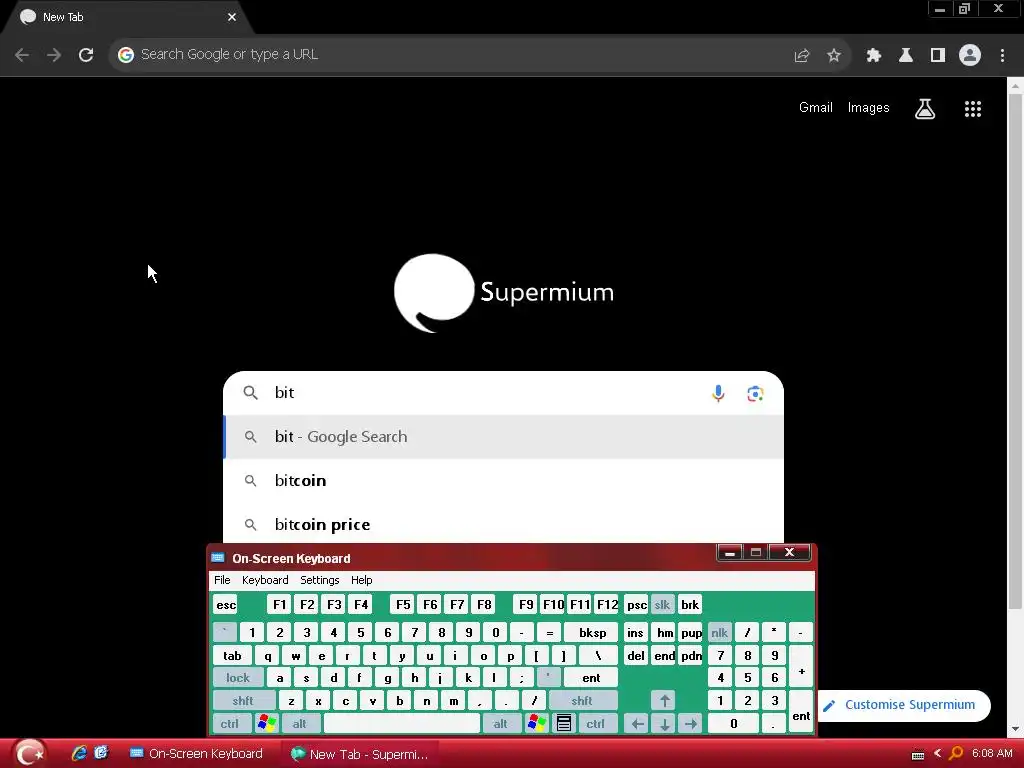Image resolution: width=1024 pixels, height=768 pixels.
Task: Open the Help menu in On-Screen Keyboard
Action: coord(361,580)
